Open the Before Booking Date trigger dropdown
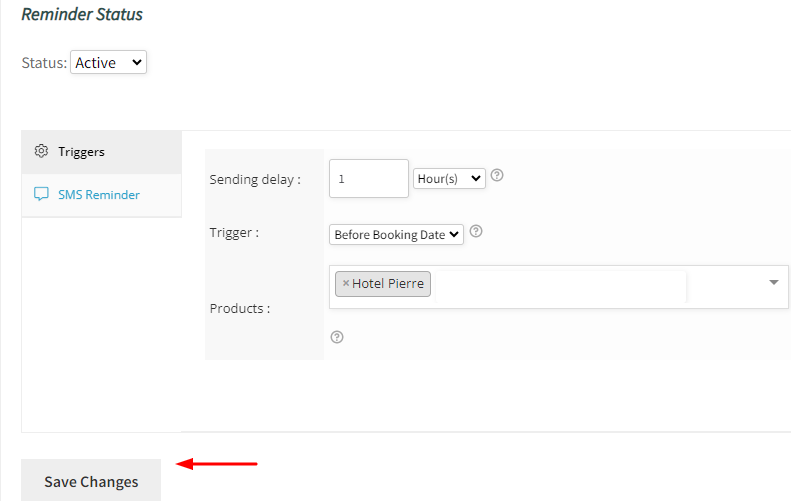 (x=396, y=235)
